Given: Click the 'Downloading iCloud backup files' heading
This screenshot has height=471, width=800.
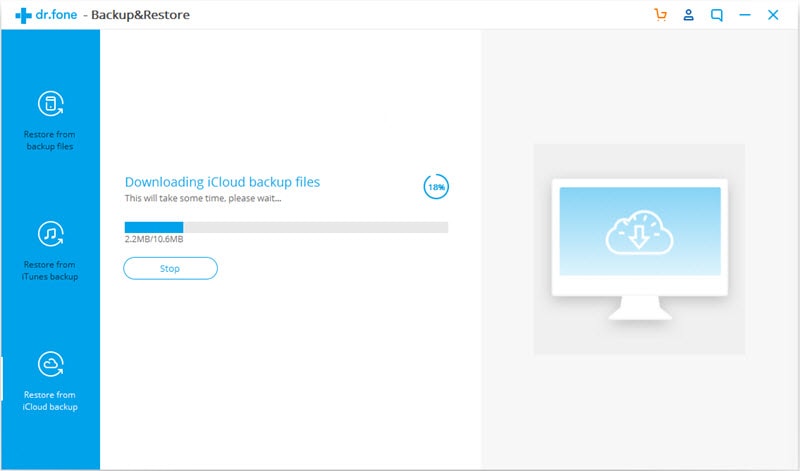Looking at the screenshot, I should pyautogui.click(x=222, y=182).
